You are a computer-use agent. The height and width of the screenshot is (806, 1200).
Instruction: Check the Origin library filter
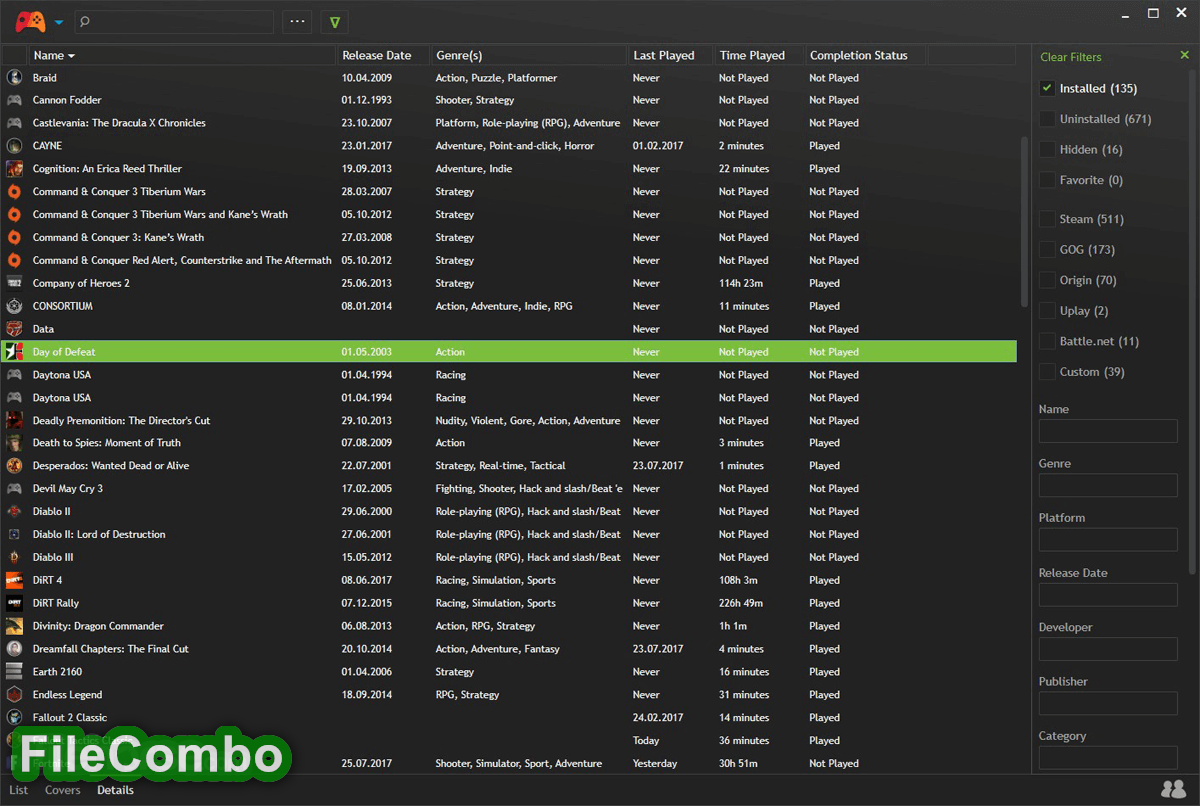(x=1047, y=280)
